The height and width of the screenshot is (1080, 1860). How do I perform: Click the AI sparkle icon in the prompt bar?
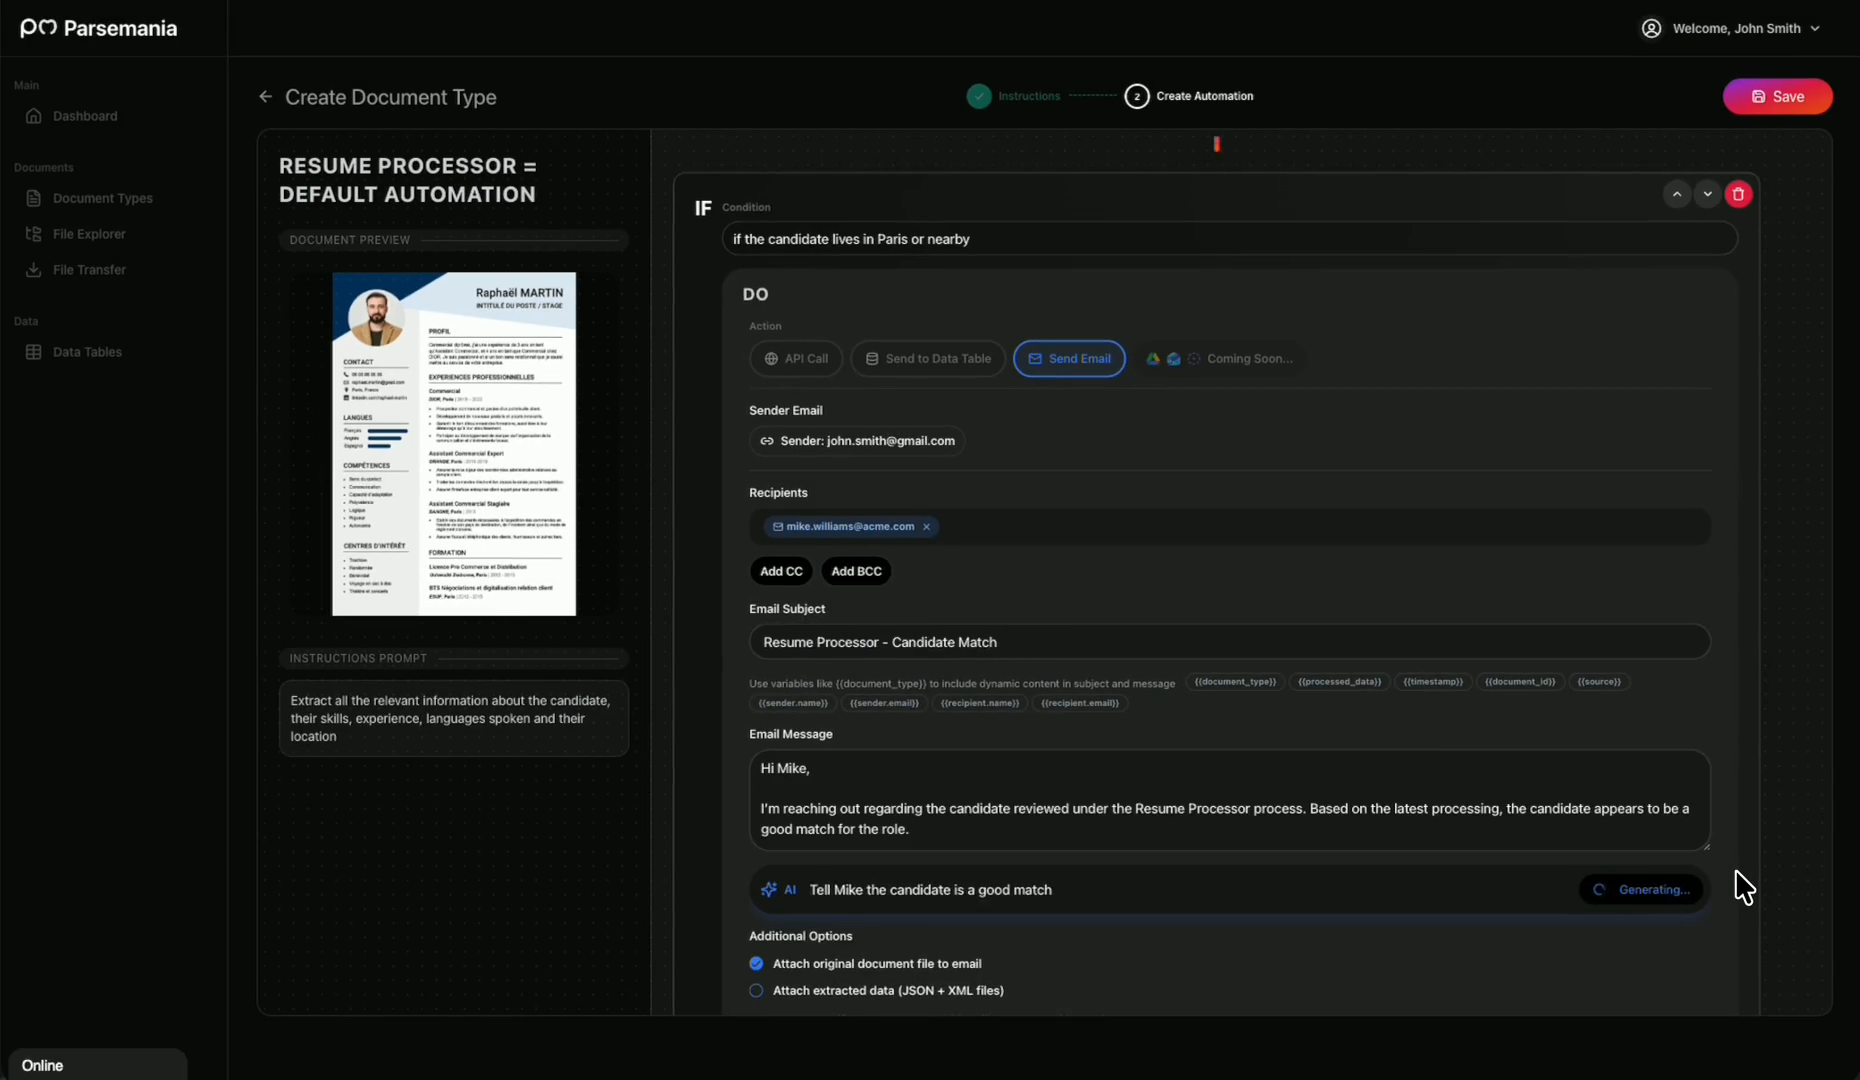click(769, 889)
